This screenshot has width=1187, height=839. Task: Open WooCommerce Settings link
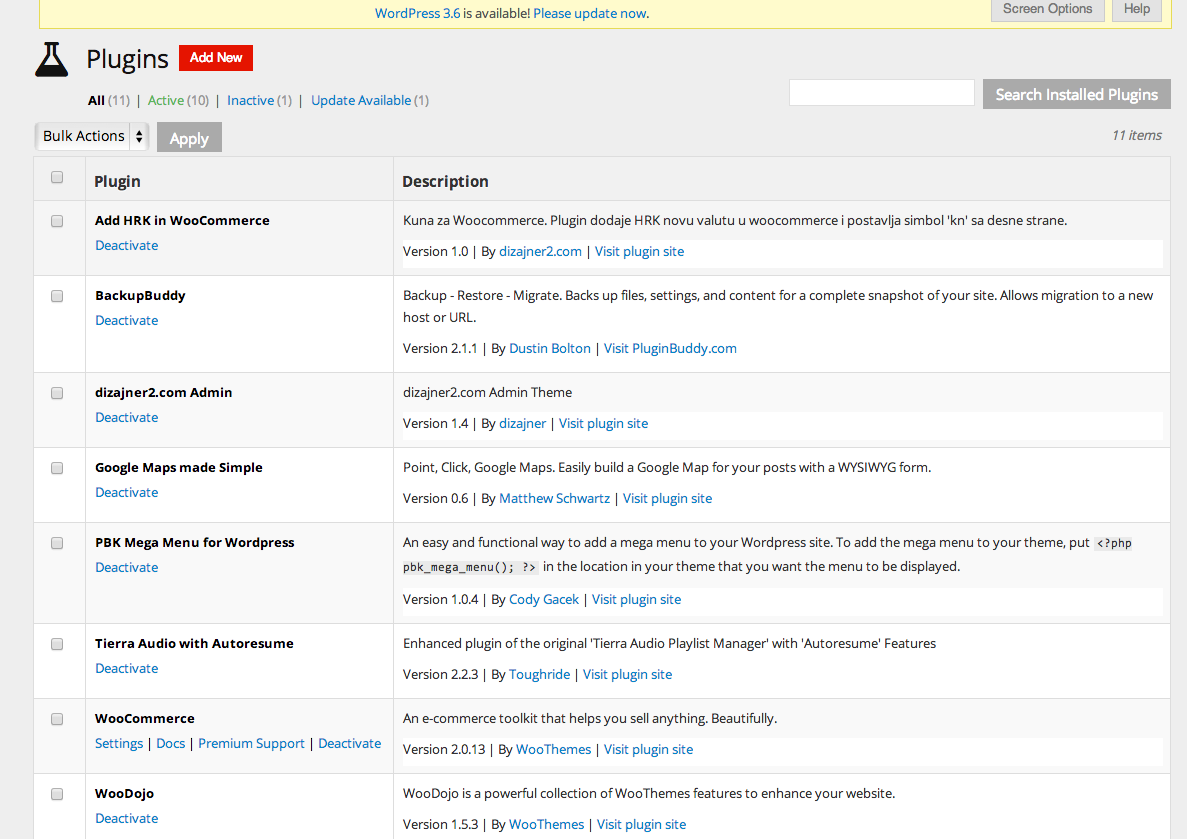pyautogui.click(x=119, y=744)
